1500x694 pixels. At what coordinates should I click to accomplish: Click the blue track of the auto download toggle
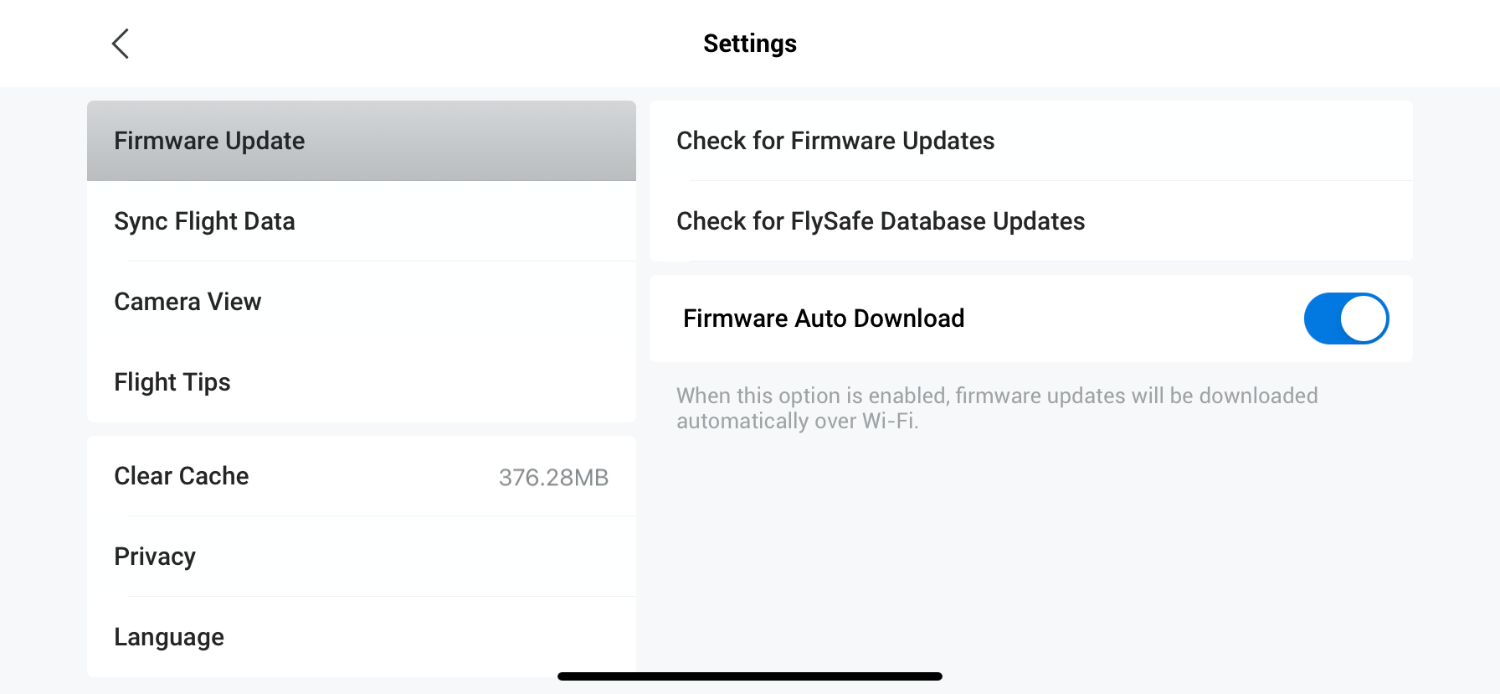tap(1322, 319)
